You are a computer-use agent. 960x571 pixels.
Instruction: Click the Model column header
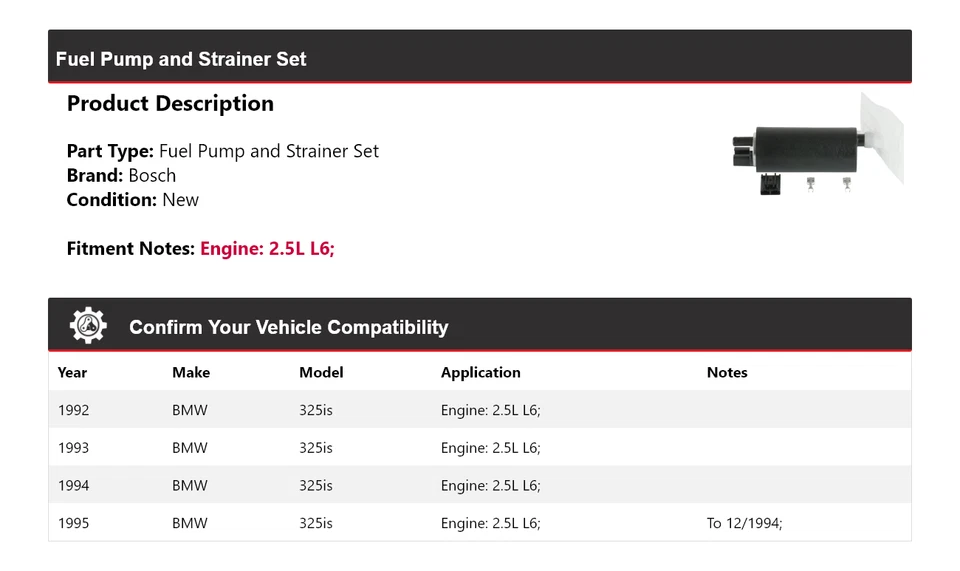coord(321,372)
